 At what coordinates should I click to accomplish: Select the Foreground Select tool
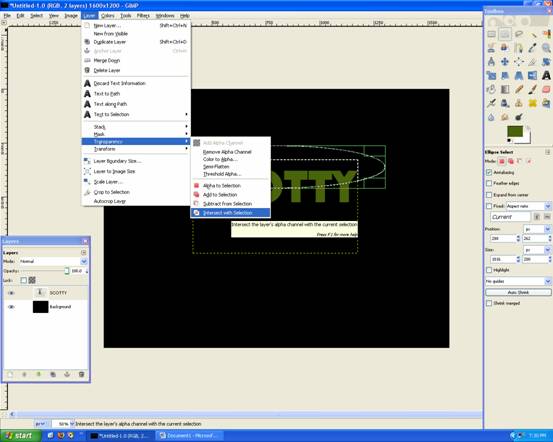tap(505, 48)
